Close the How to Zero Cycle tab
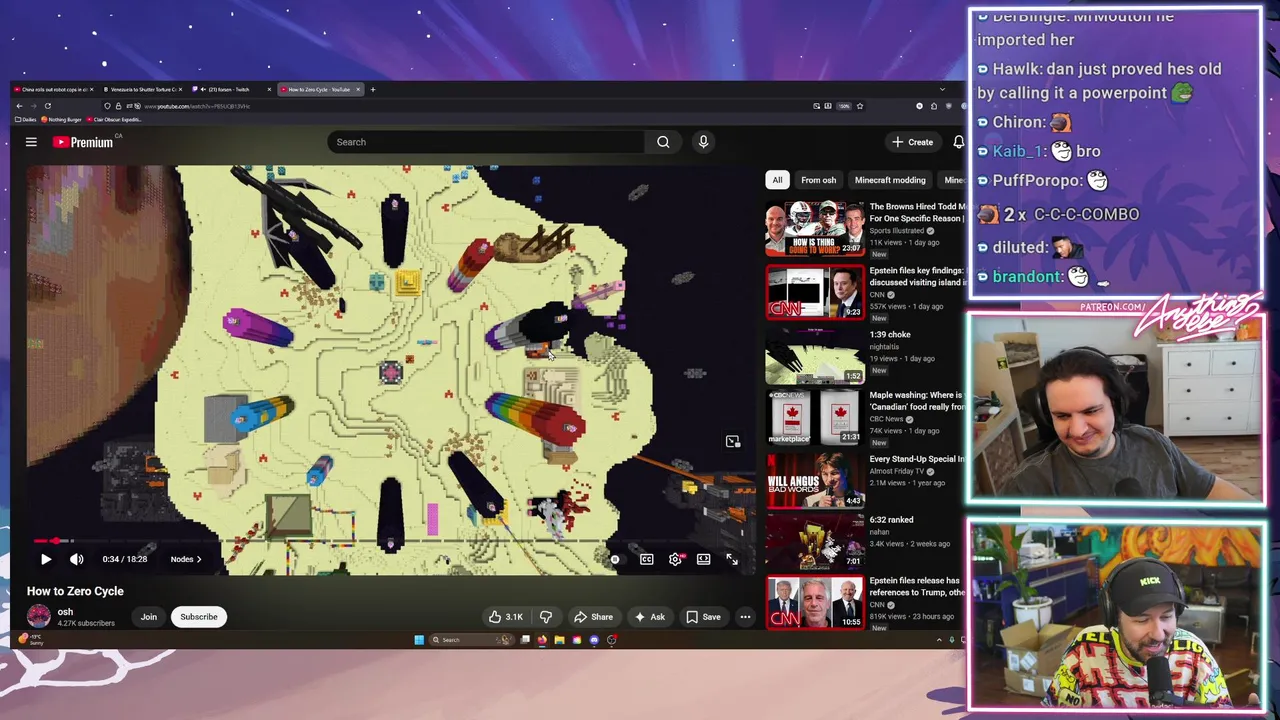1280x720 pixels. (x=358, y=89)
